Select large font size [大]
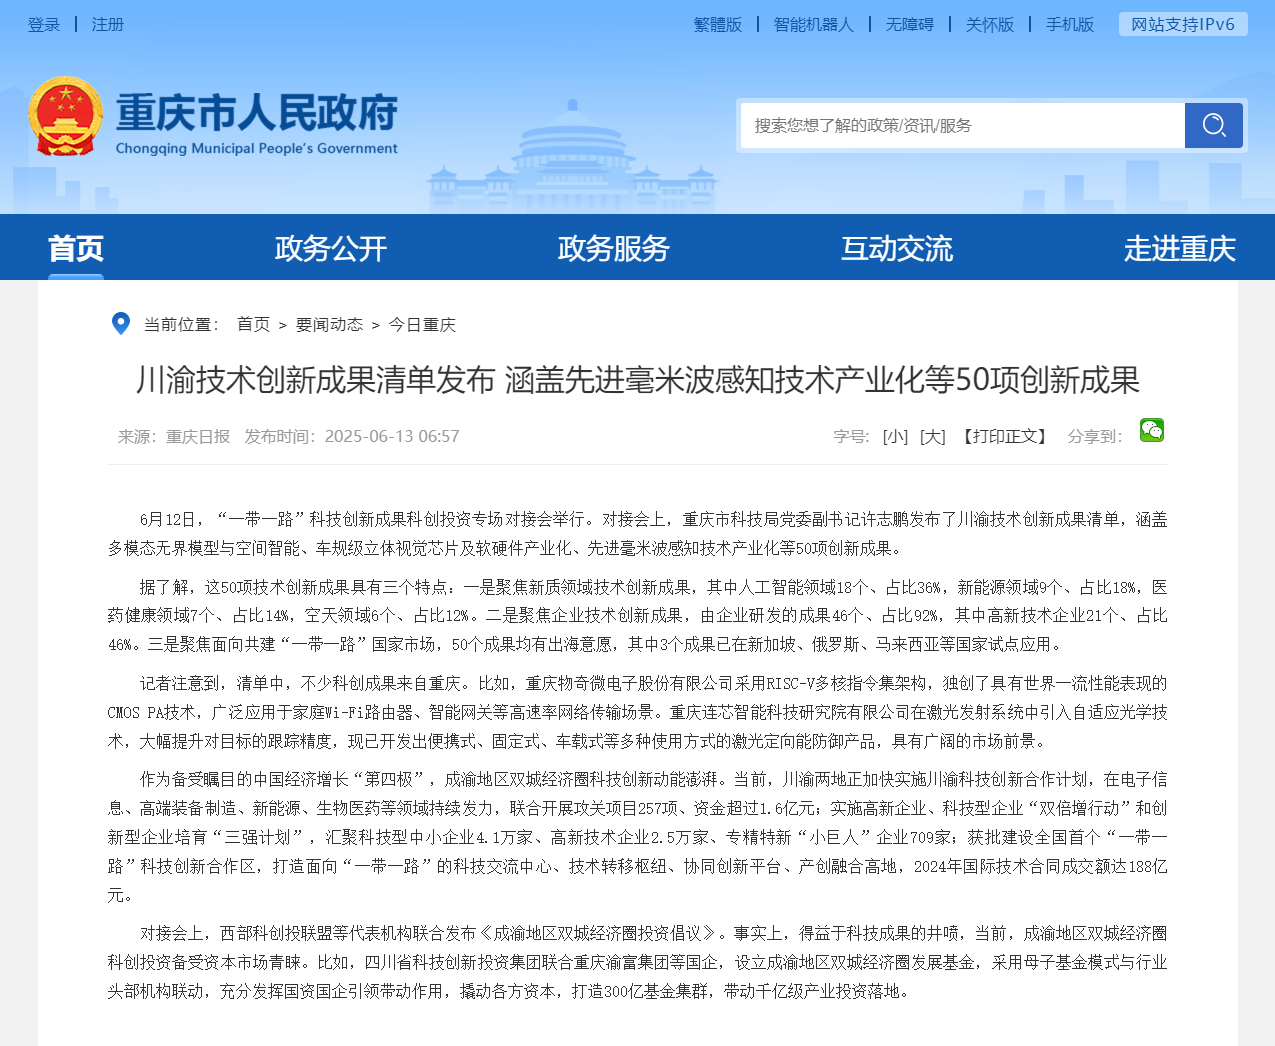The width and height of the screenshot is (1275, 1046). point(933,437)
